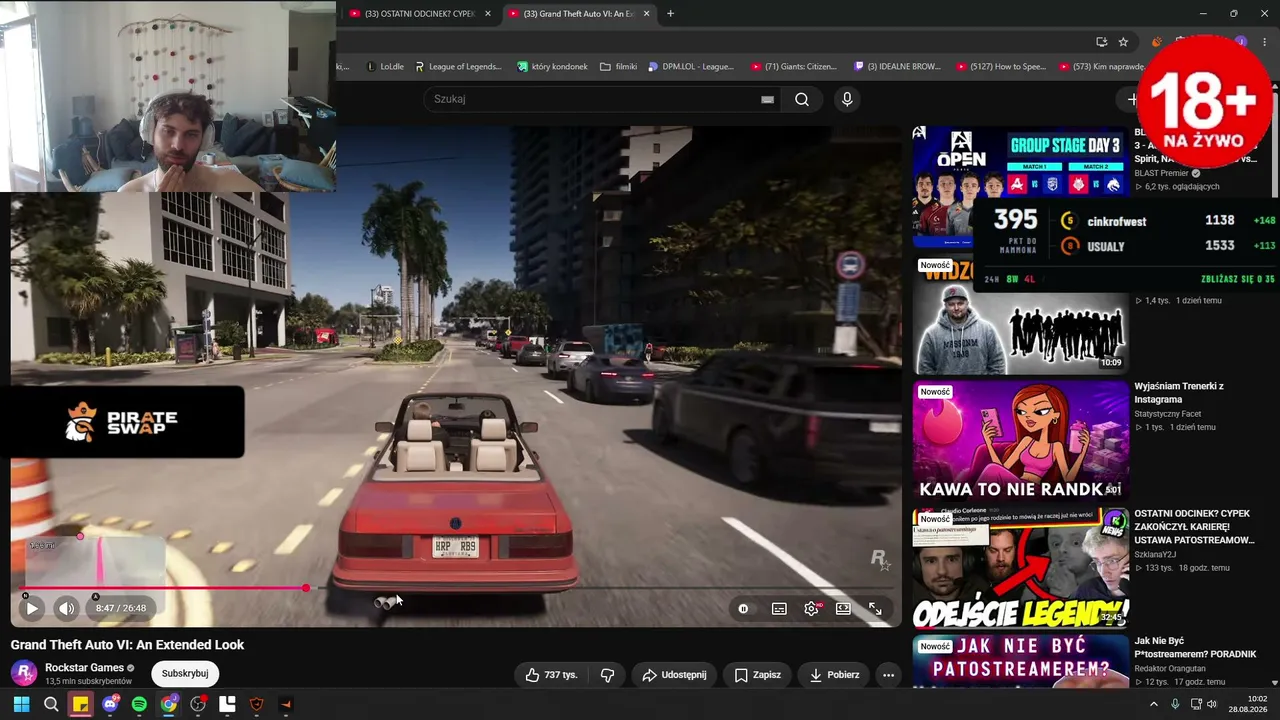
Task: Open video player settings gear
Action: coord(811,608)
